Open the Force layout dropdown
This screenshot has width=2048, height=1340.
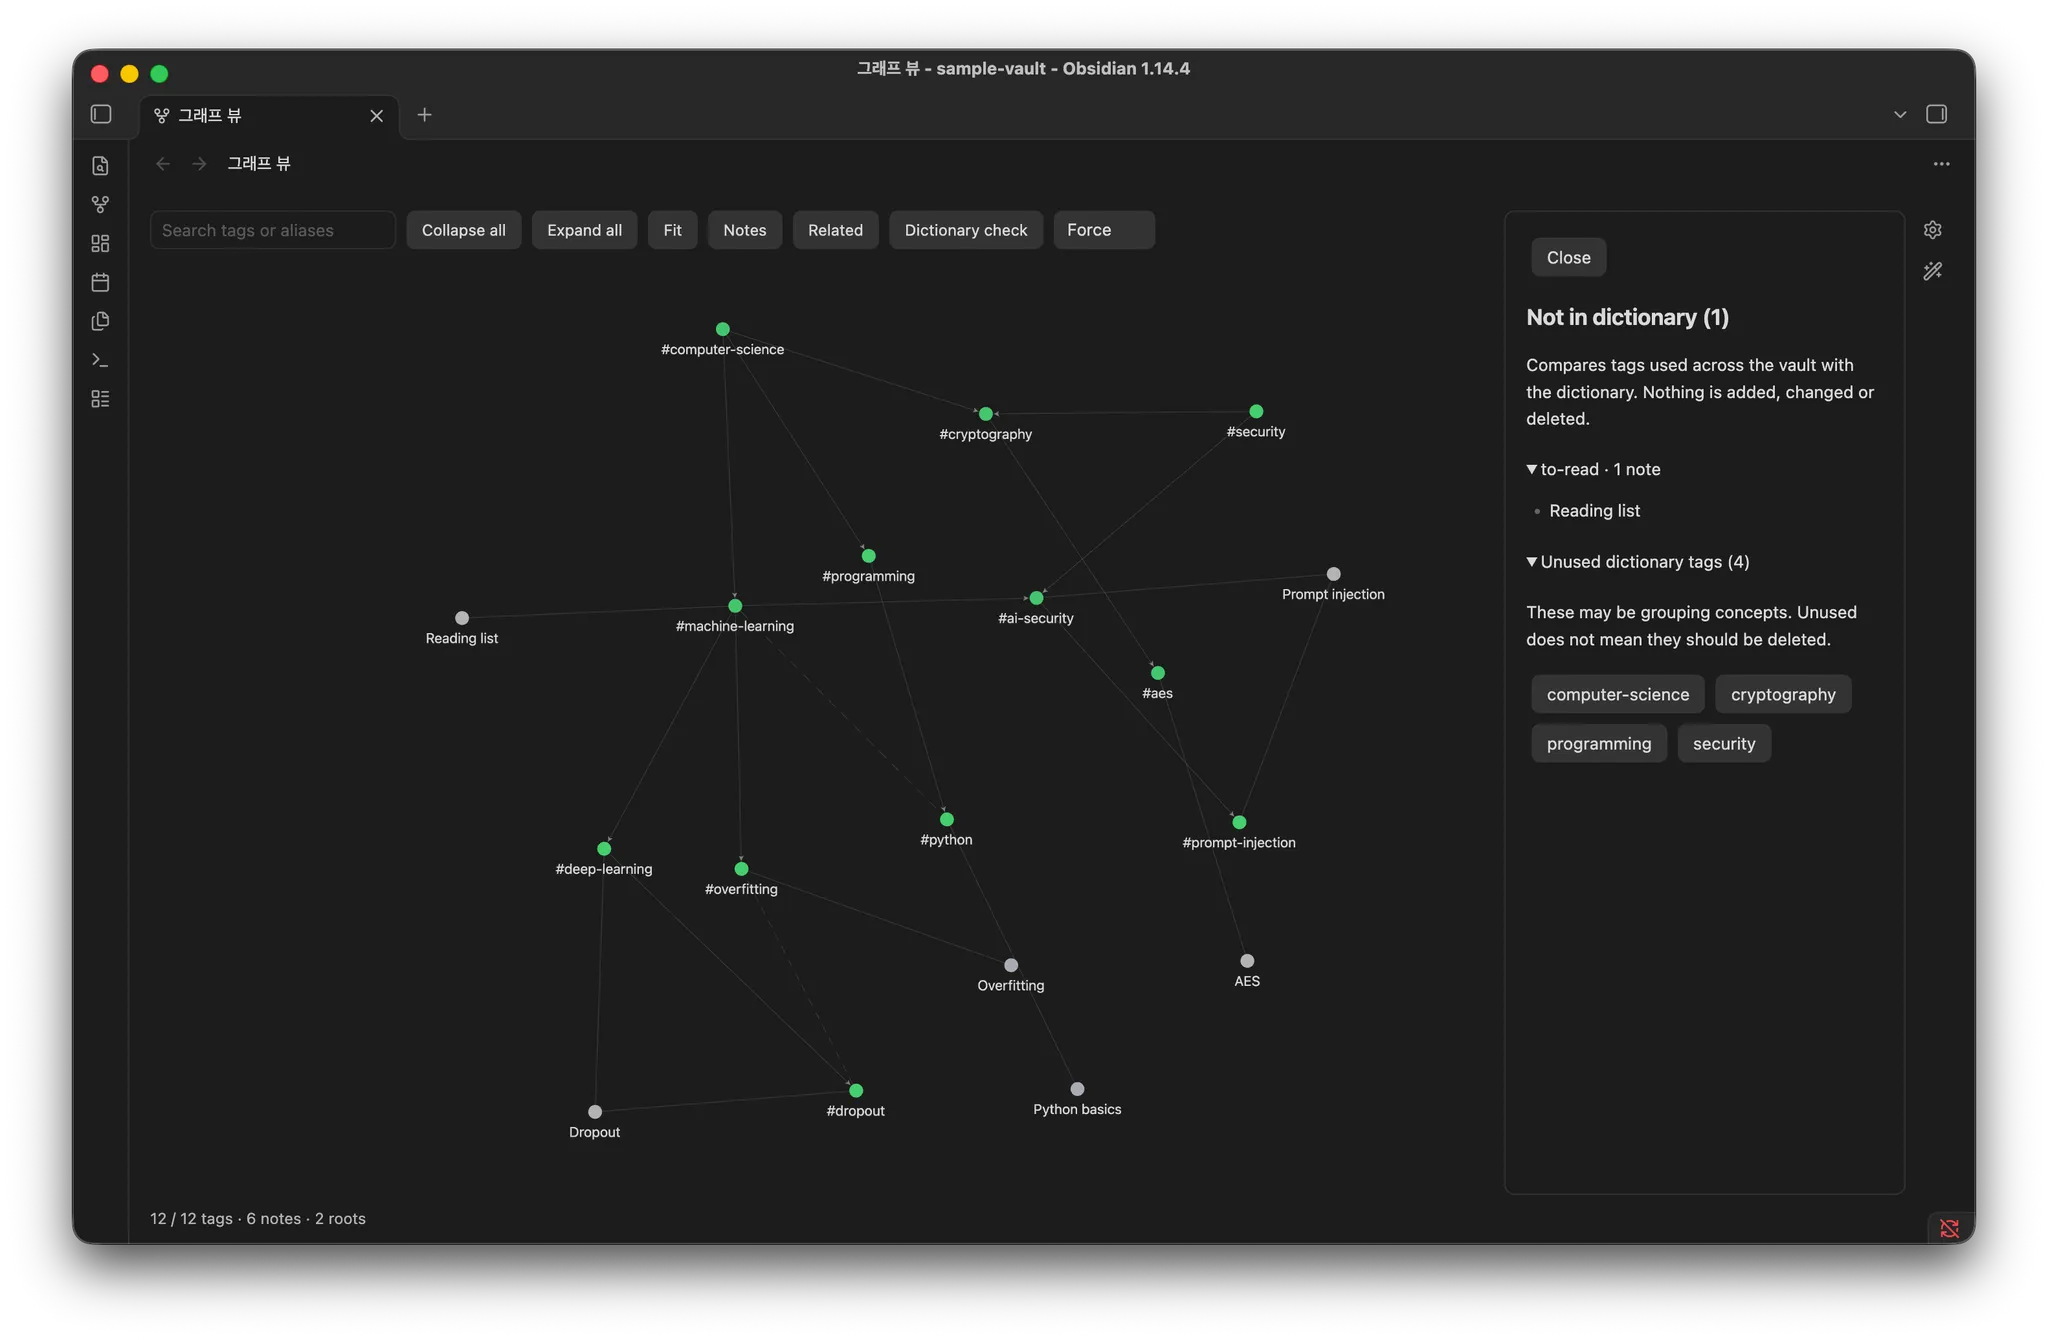coord(1103,230)
